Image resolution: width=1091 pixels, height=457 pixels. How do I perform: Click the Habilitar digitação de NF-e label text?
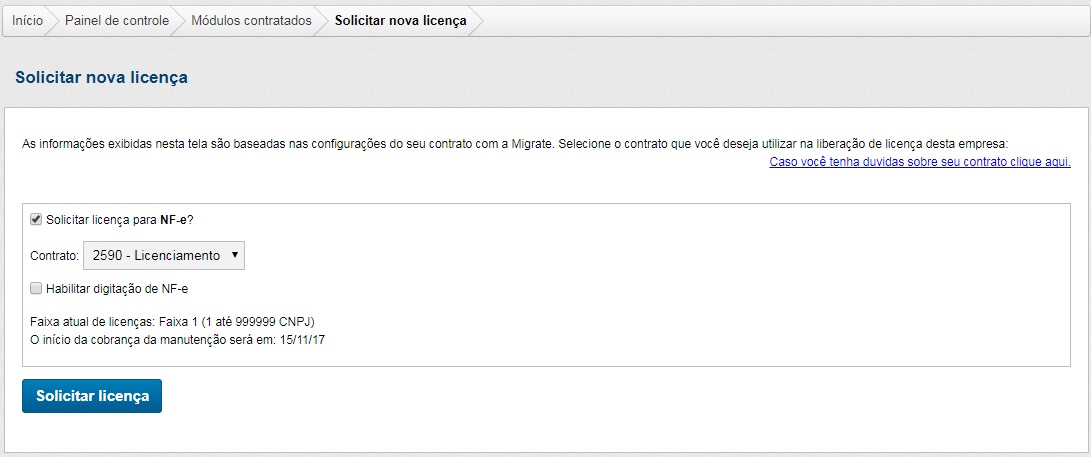tap(117, 289)
